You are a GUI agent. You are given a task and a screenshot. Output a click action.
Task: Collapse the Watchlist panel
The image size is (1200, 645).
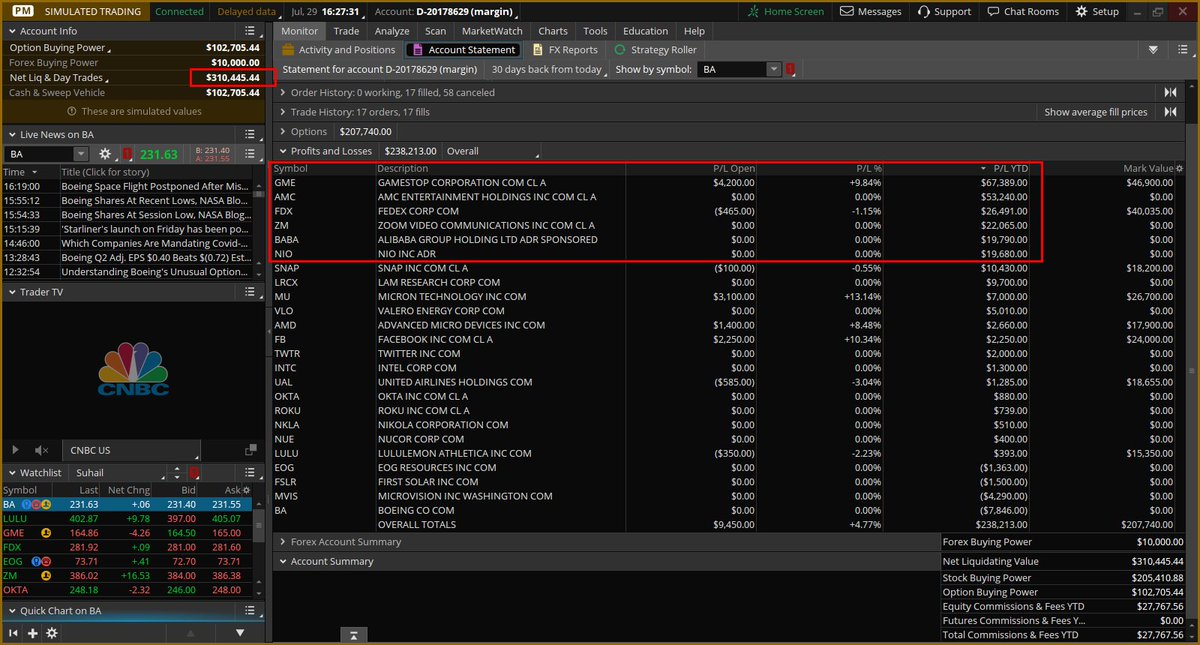[x=11, y=472]
